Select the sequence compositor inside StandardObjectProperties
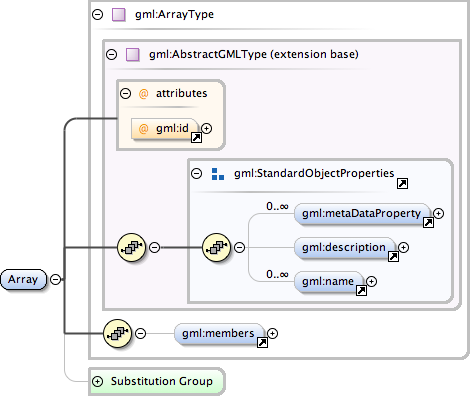This screenshot has width=470, height=398. (217, 247)
